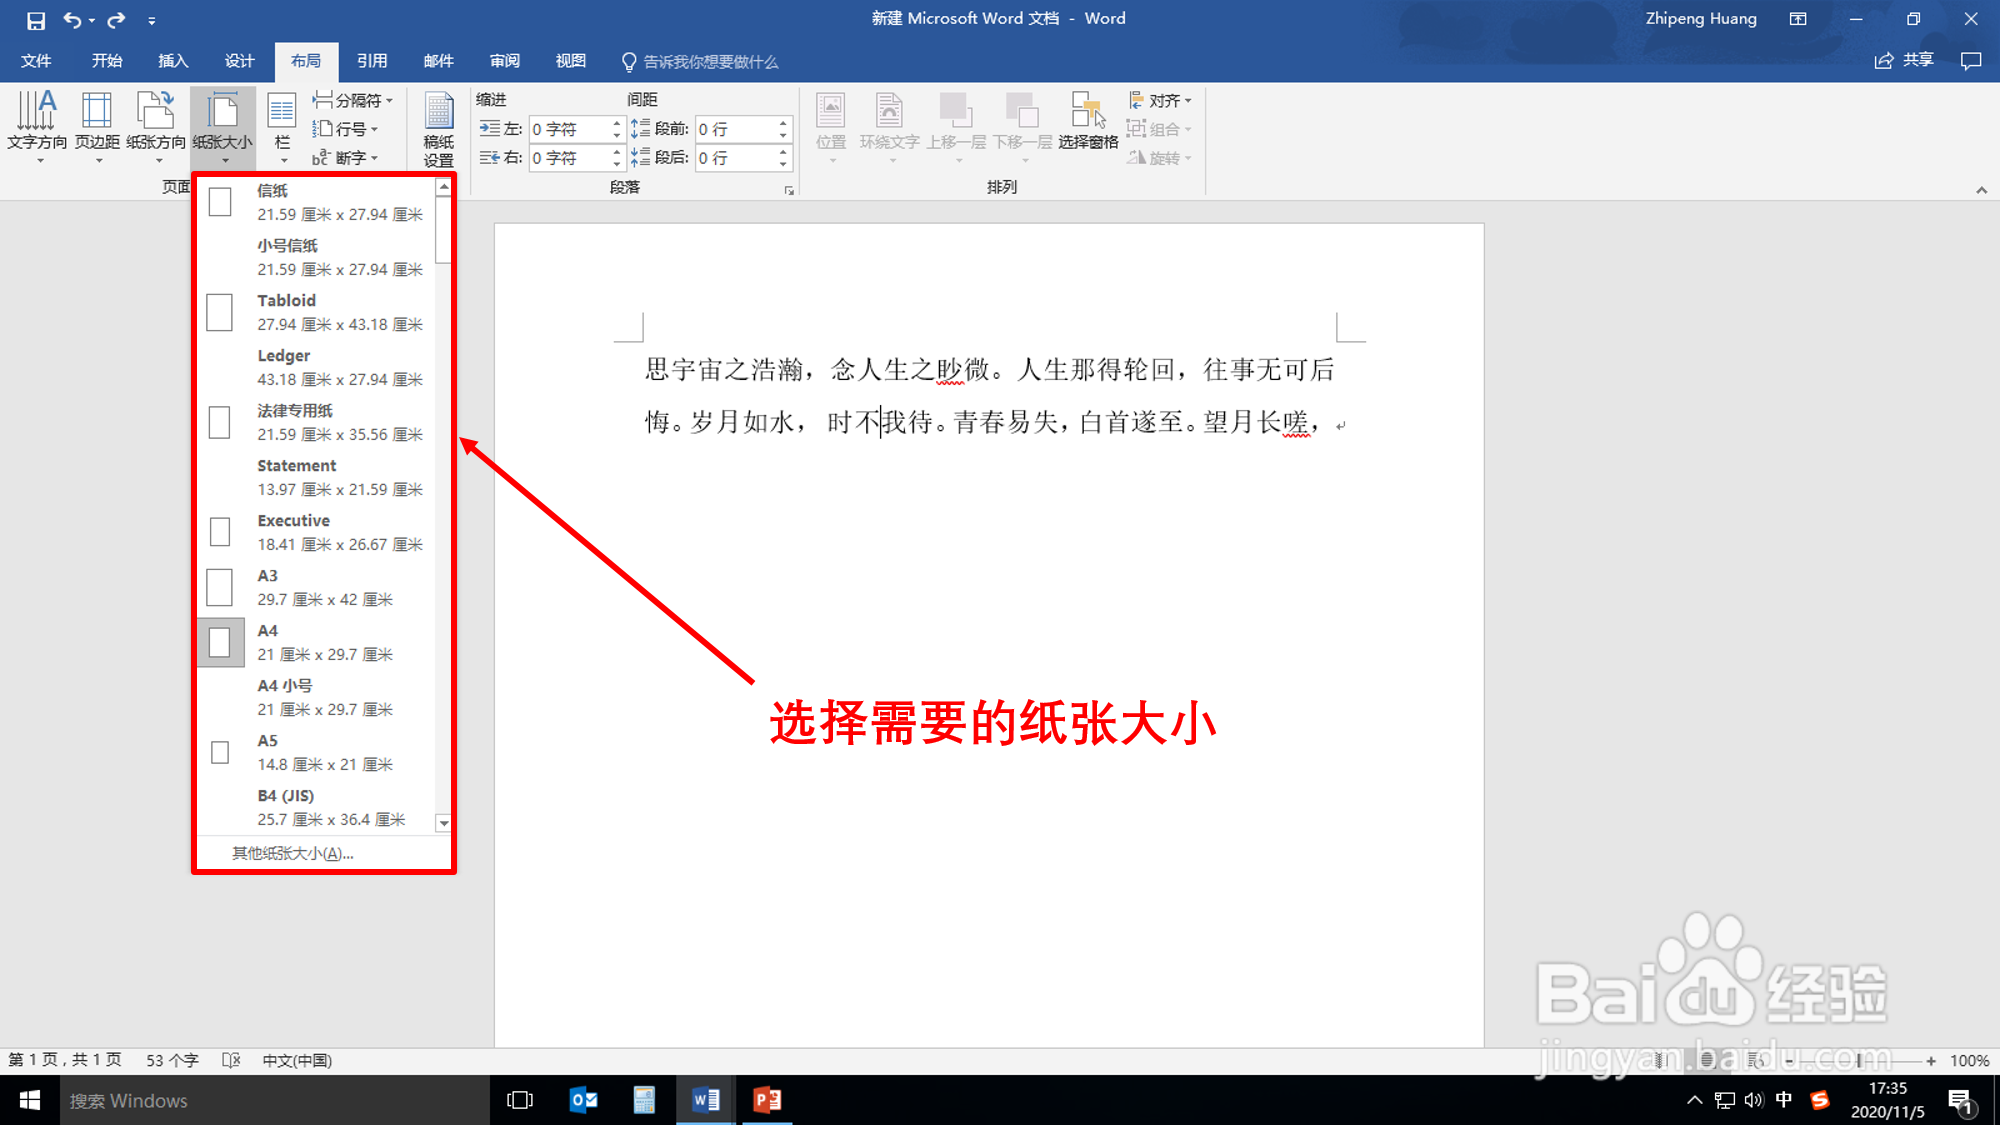Open the References (引用) tab
Viewport: 2000px width, 1125px height.
[x=372, y=61]
